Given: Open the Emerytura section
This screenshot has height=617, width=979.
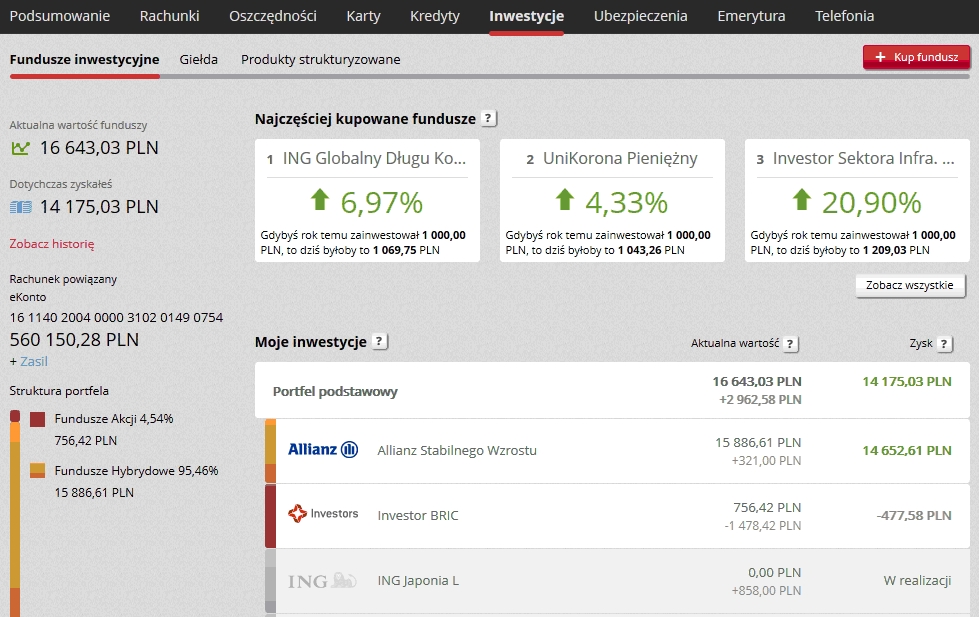Looking at the screenshot, I should (x=751, y=16).
